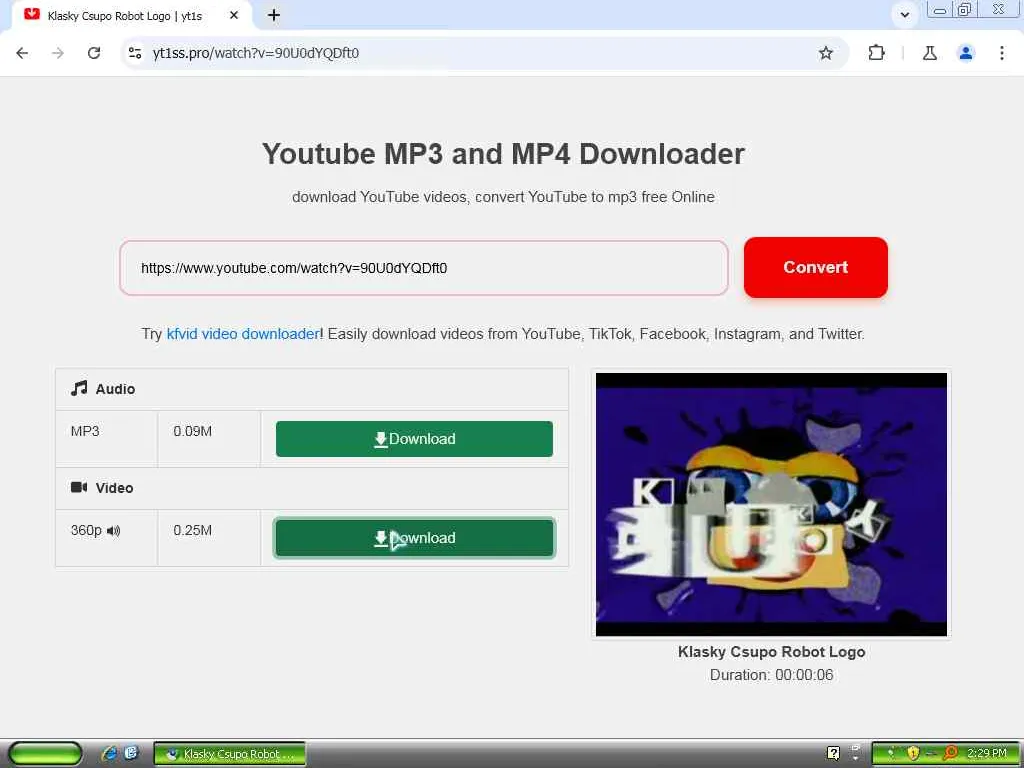This screenshot has width=1024, height=768.
Task: Click the red Convert button
Action: click(816, 267)
